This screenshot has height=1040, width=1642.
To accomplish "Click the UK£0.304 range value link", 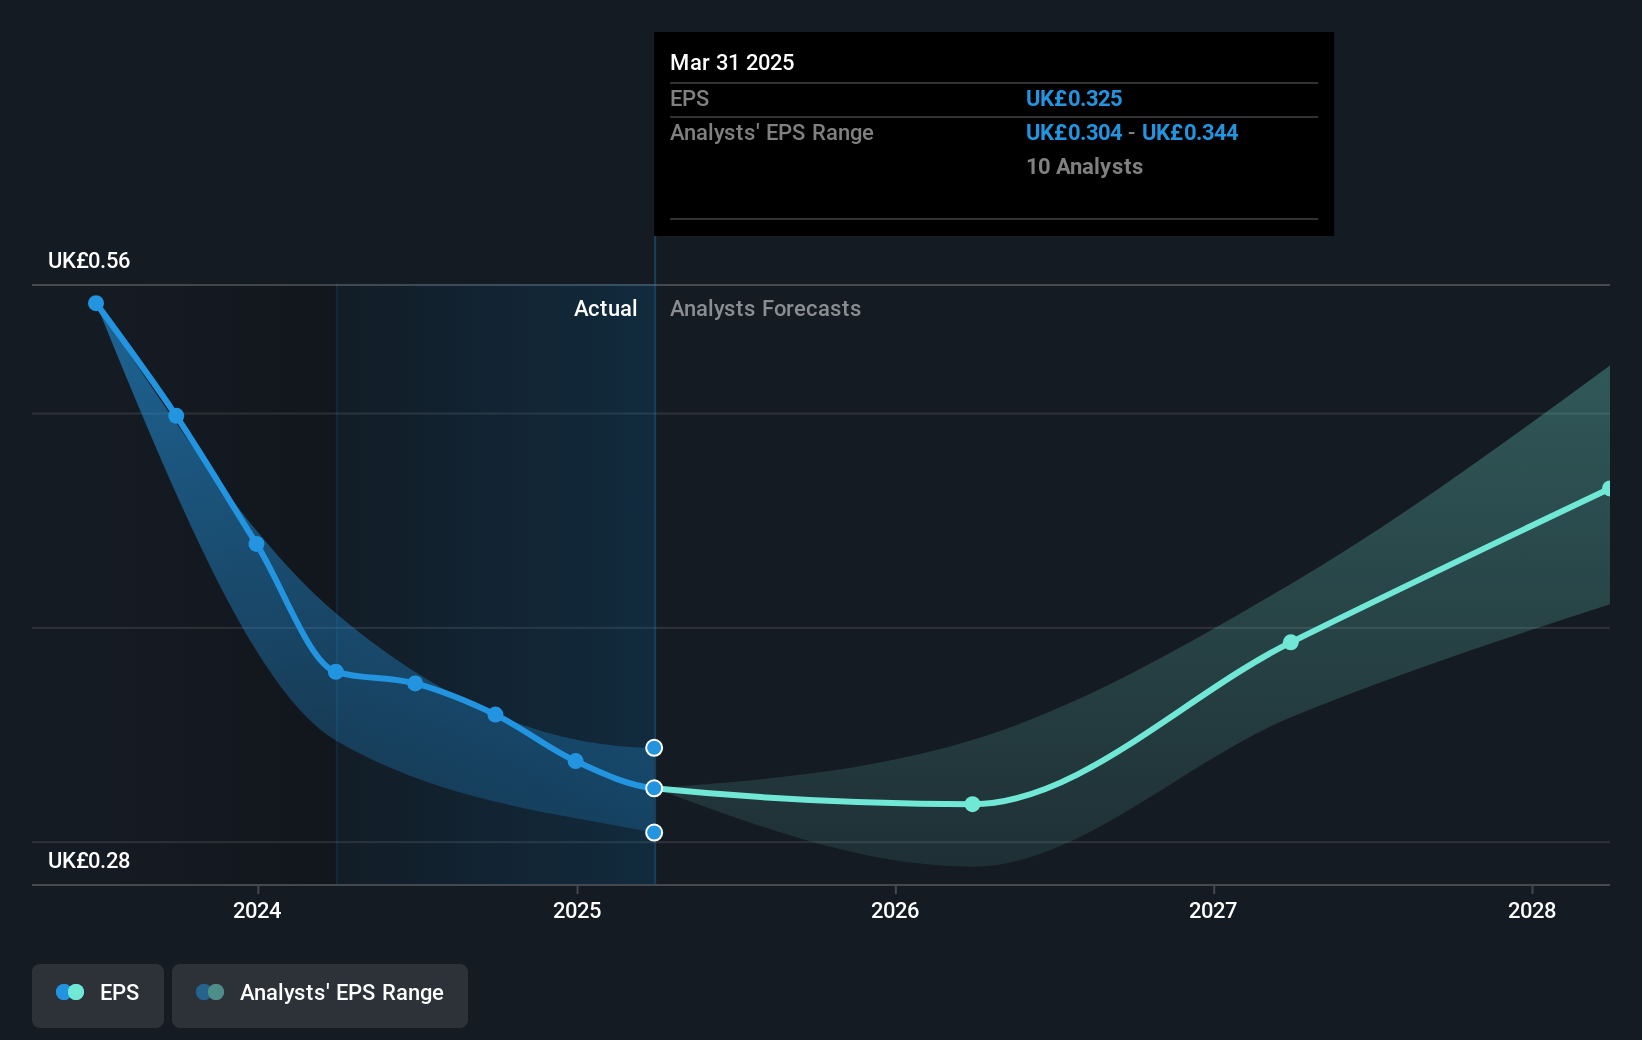I will point(1074,132).
